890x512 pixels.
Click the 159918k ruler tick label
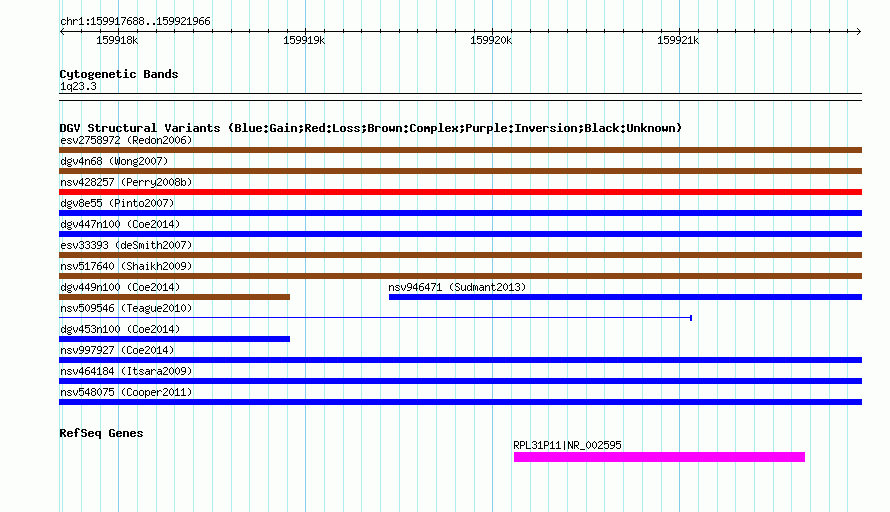click(117, 40)
